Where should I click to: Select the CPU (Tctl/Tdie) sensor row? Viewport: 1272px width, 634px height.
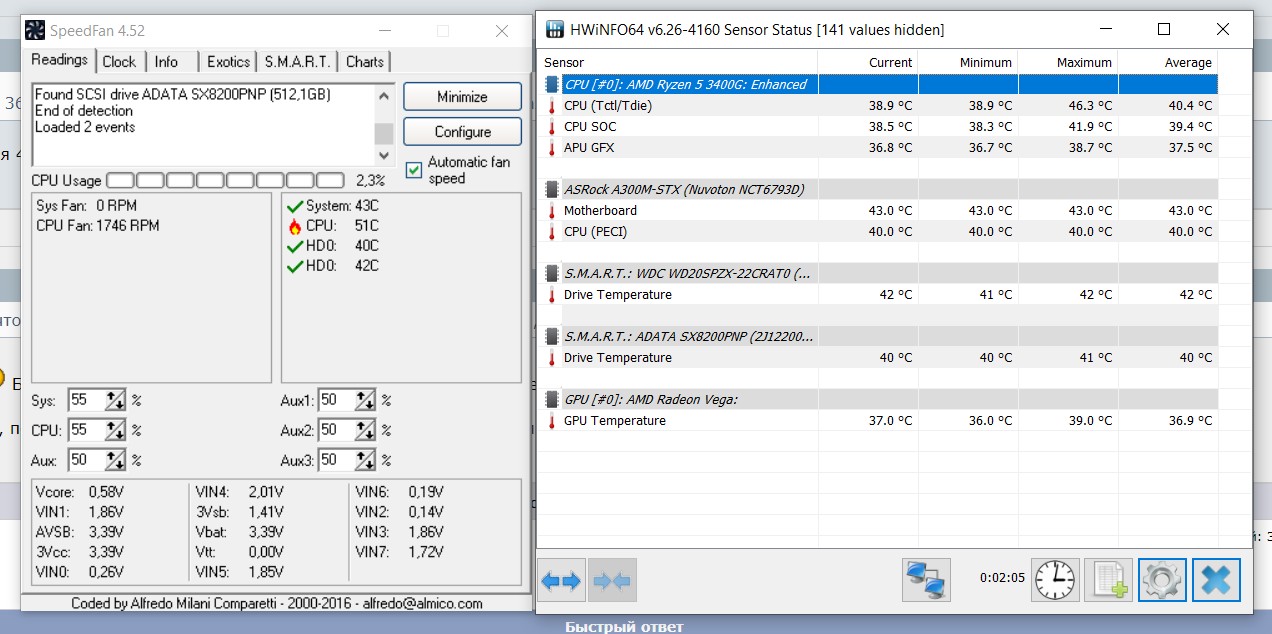click(881, 105)
